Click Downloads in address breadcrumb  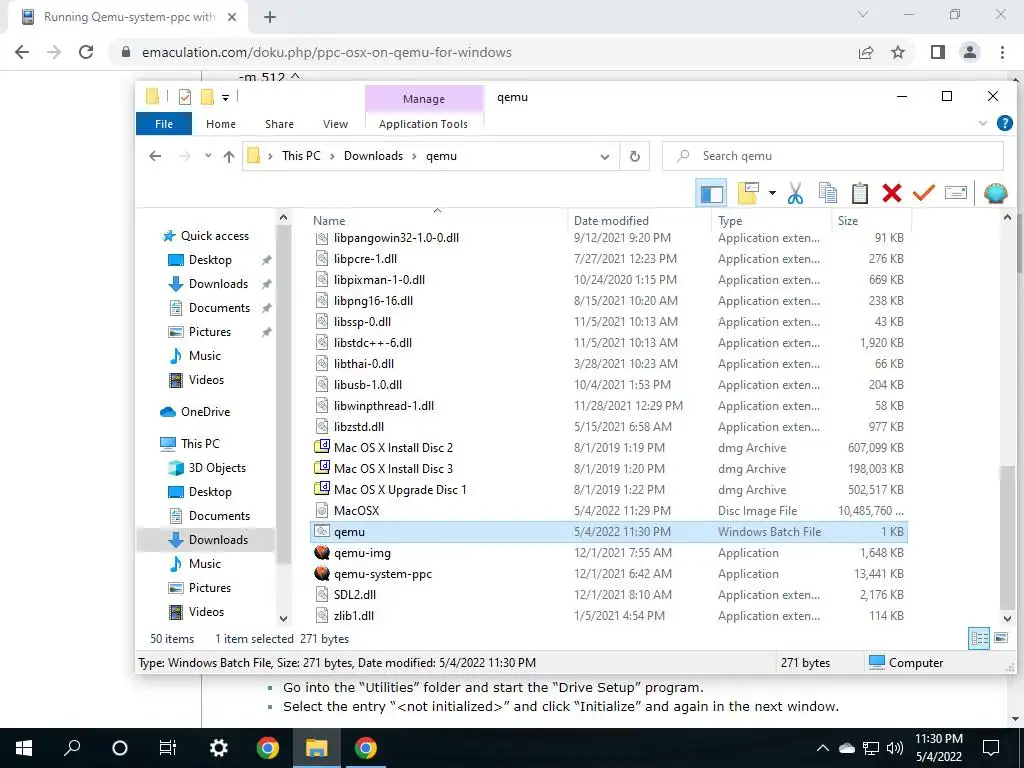[x=373, y=156]
